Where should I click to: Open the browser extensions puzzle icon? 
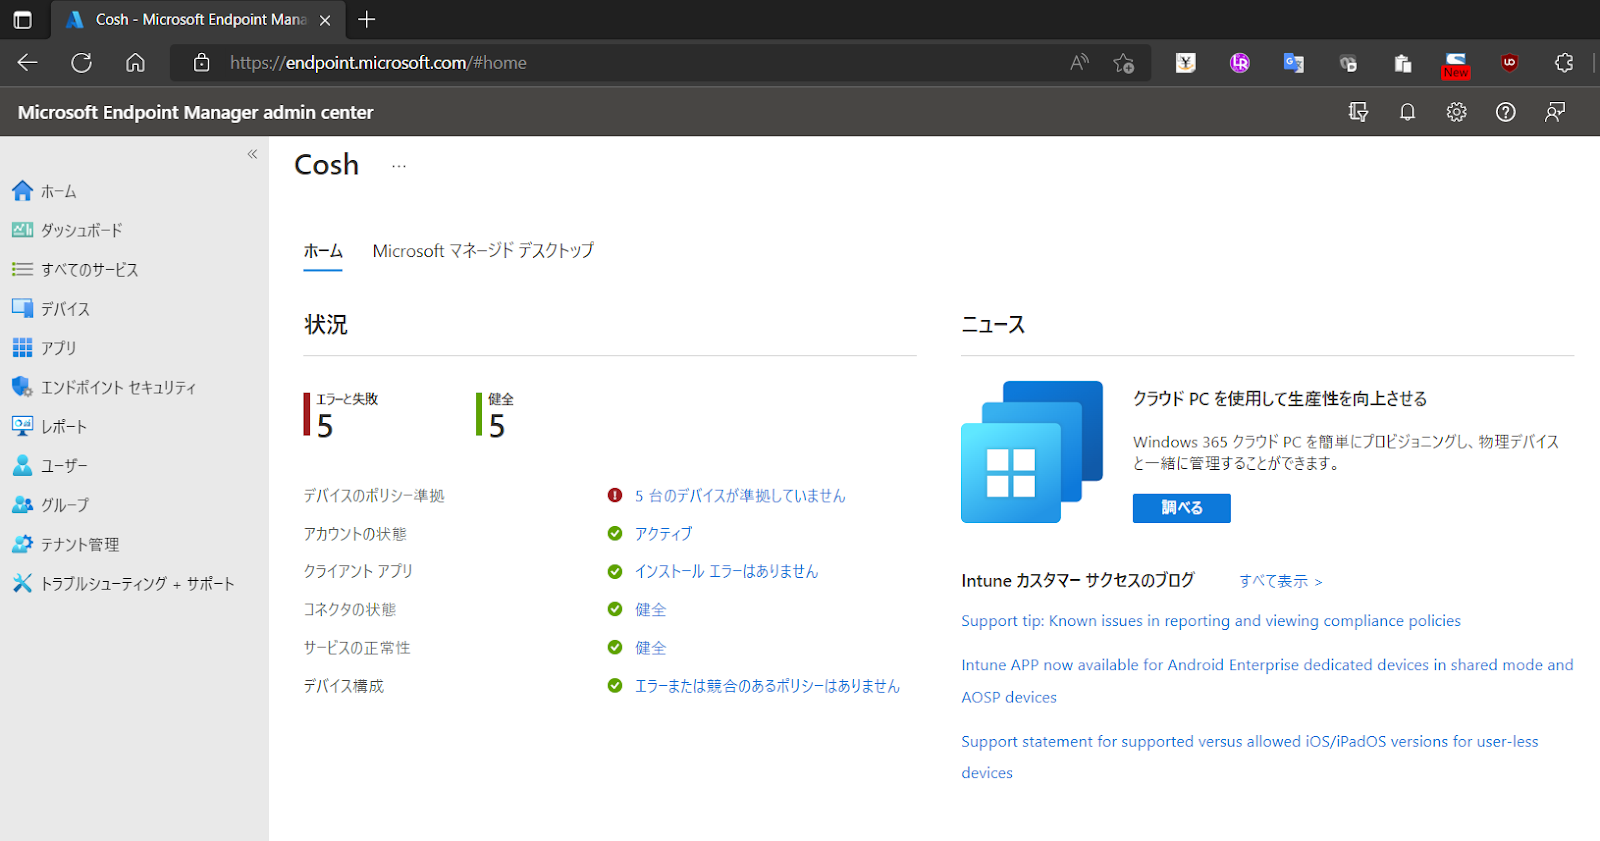tap(1564, 62)
